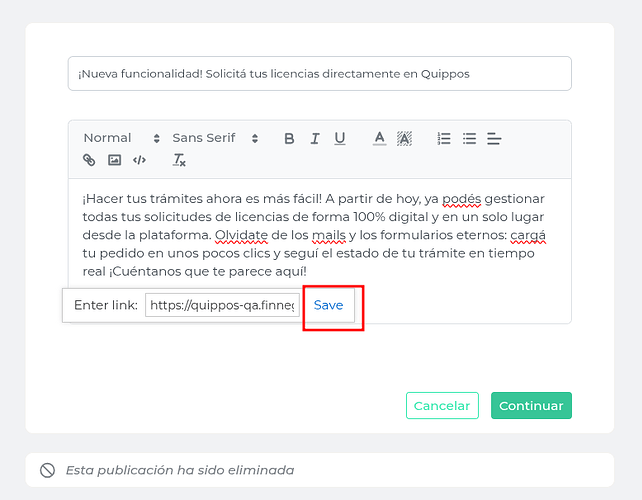Apply italic formatting
This screenshot has width=642, height=500.
pos(314,139)
